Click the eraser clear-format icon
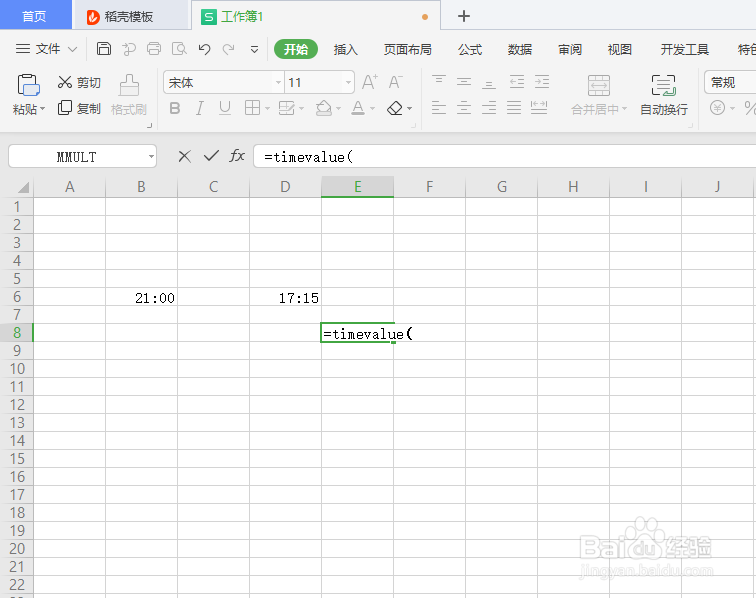The height and width of the screenshot is (598, 756). coord(395,108)
